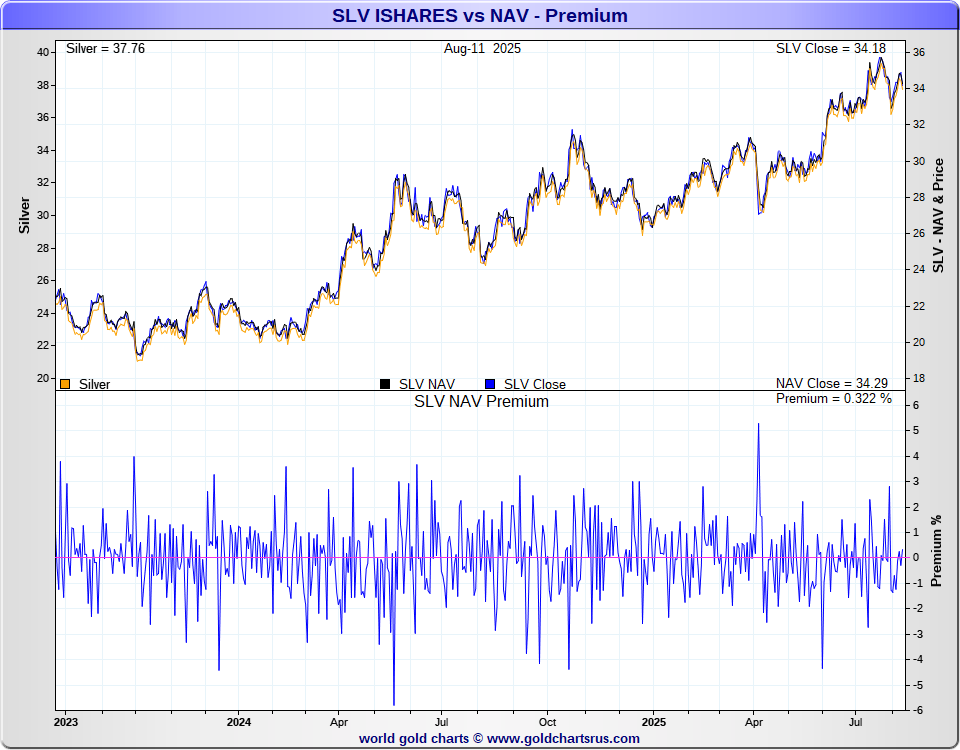Image resolution: width=960 pixels, height=750 pixels.
Task: Click the orange Silver legend swatch
Action: pyautogui.click(x=65, y=384)
